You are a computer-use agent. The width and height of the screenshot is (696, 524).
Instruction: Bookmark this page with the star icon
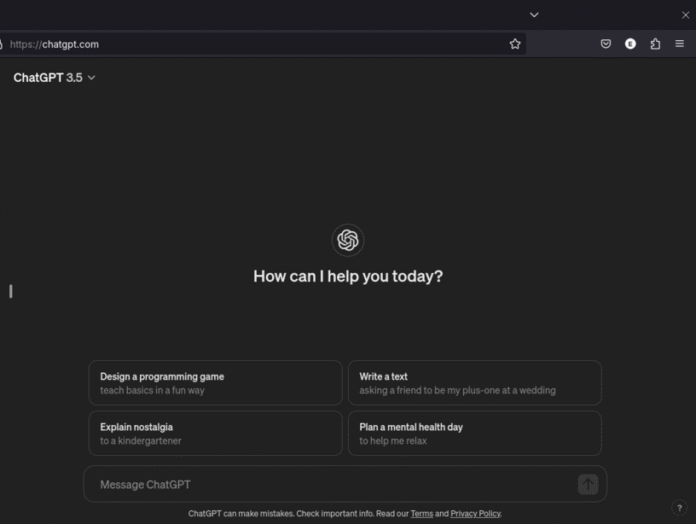[515, 44]
